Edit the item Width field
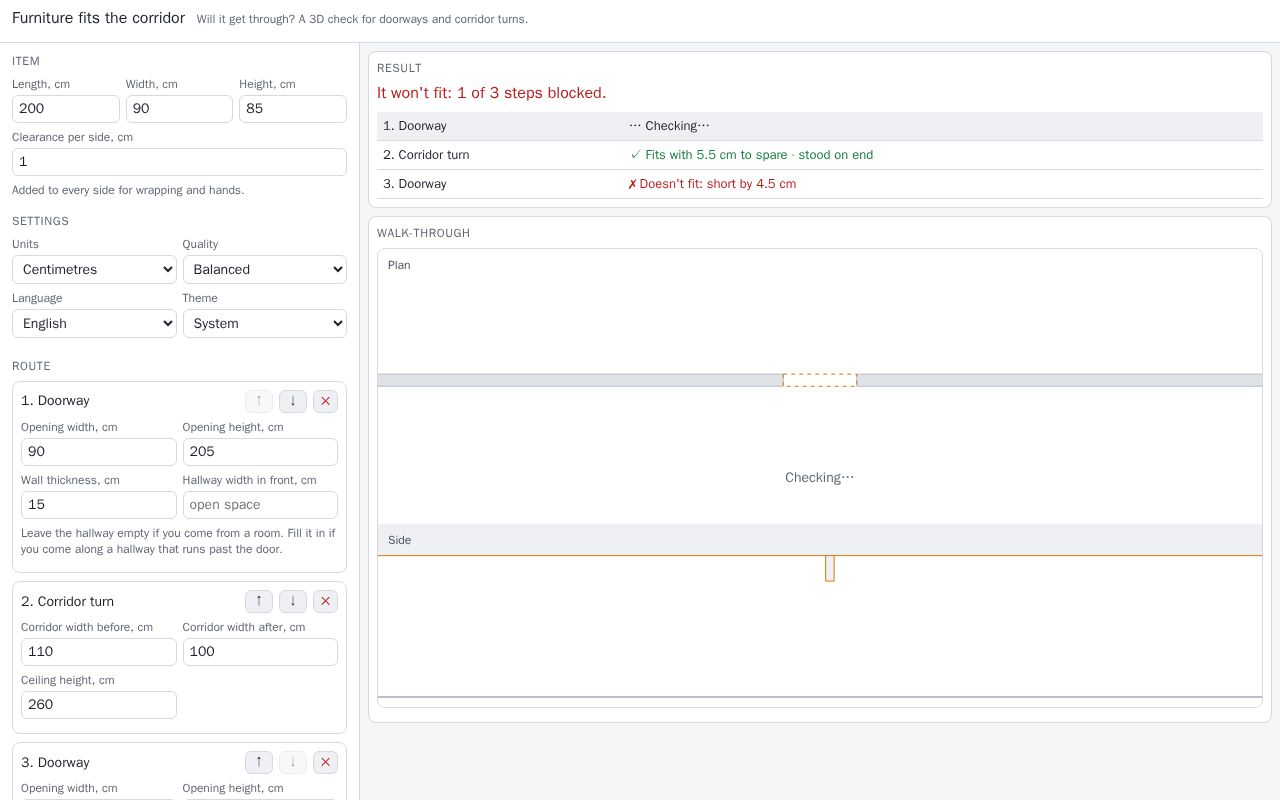Image resolution: width=1280 pixels, height=800 pixels. (179, 109)
